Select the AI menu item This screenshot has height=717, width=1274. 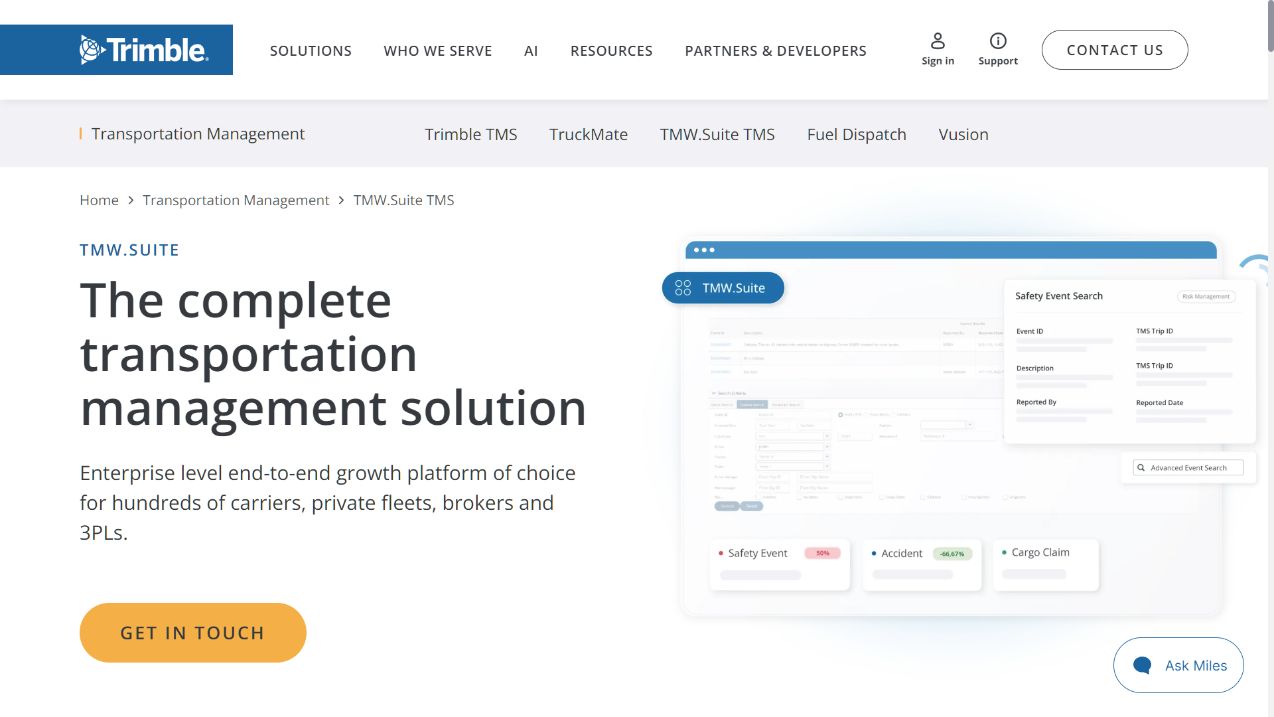click(x=531, y=51)
